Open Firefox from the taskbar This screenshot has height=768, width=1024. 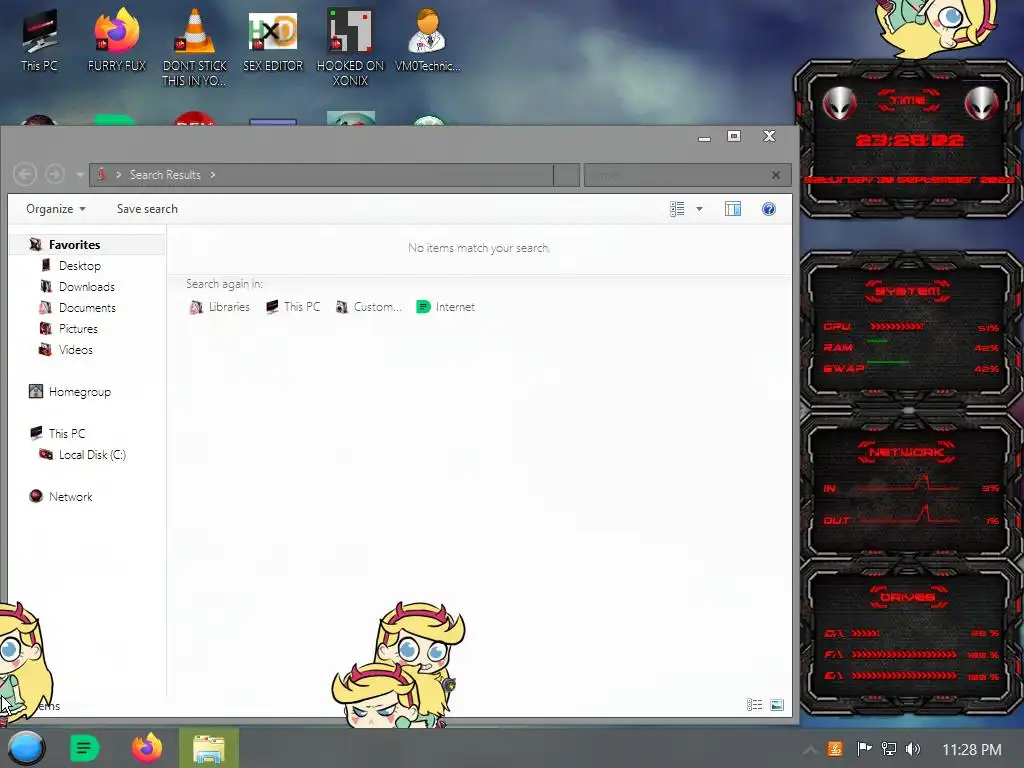point(147,748)
